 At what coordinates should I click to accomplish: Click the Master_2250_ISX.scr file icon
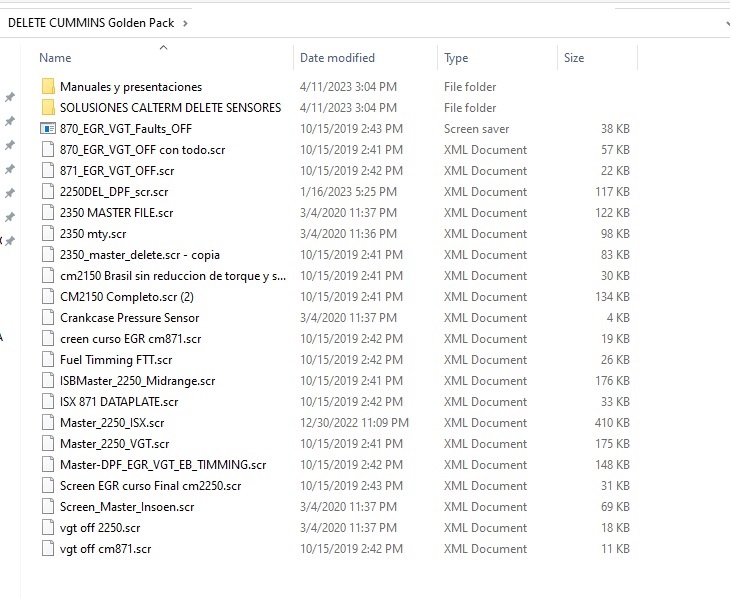(48, 423)
